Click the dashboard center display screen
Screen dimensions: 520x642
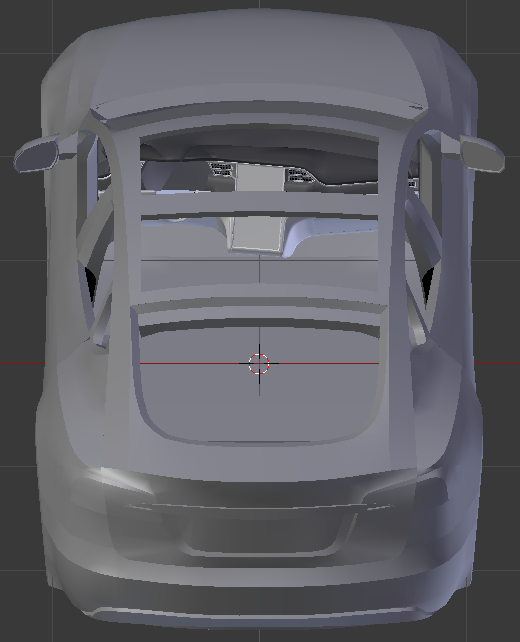(260, 177)
